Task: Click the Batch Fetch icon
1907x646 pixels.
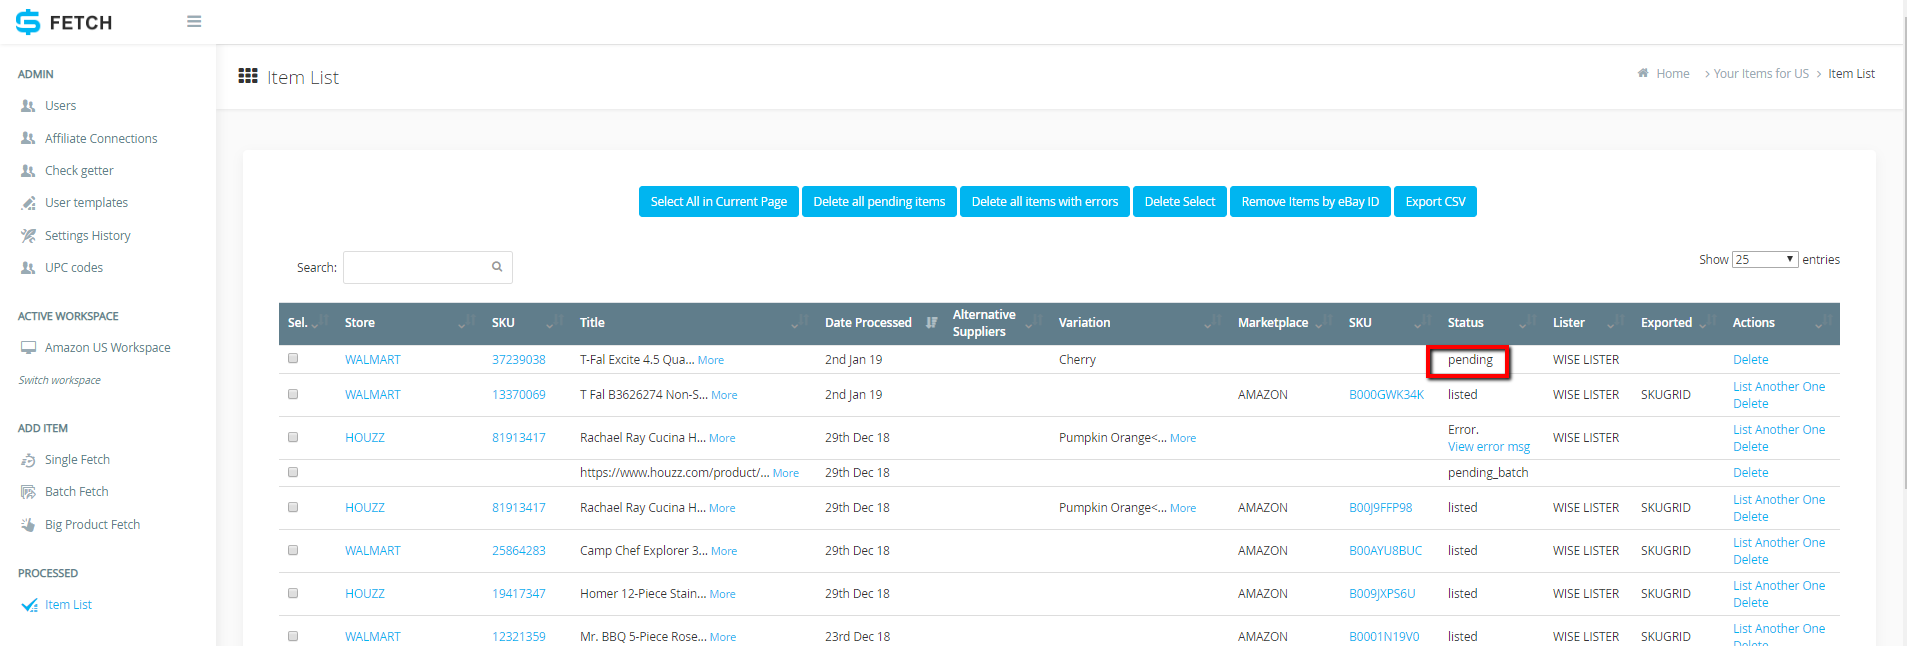Action: coord(28,492)
